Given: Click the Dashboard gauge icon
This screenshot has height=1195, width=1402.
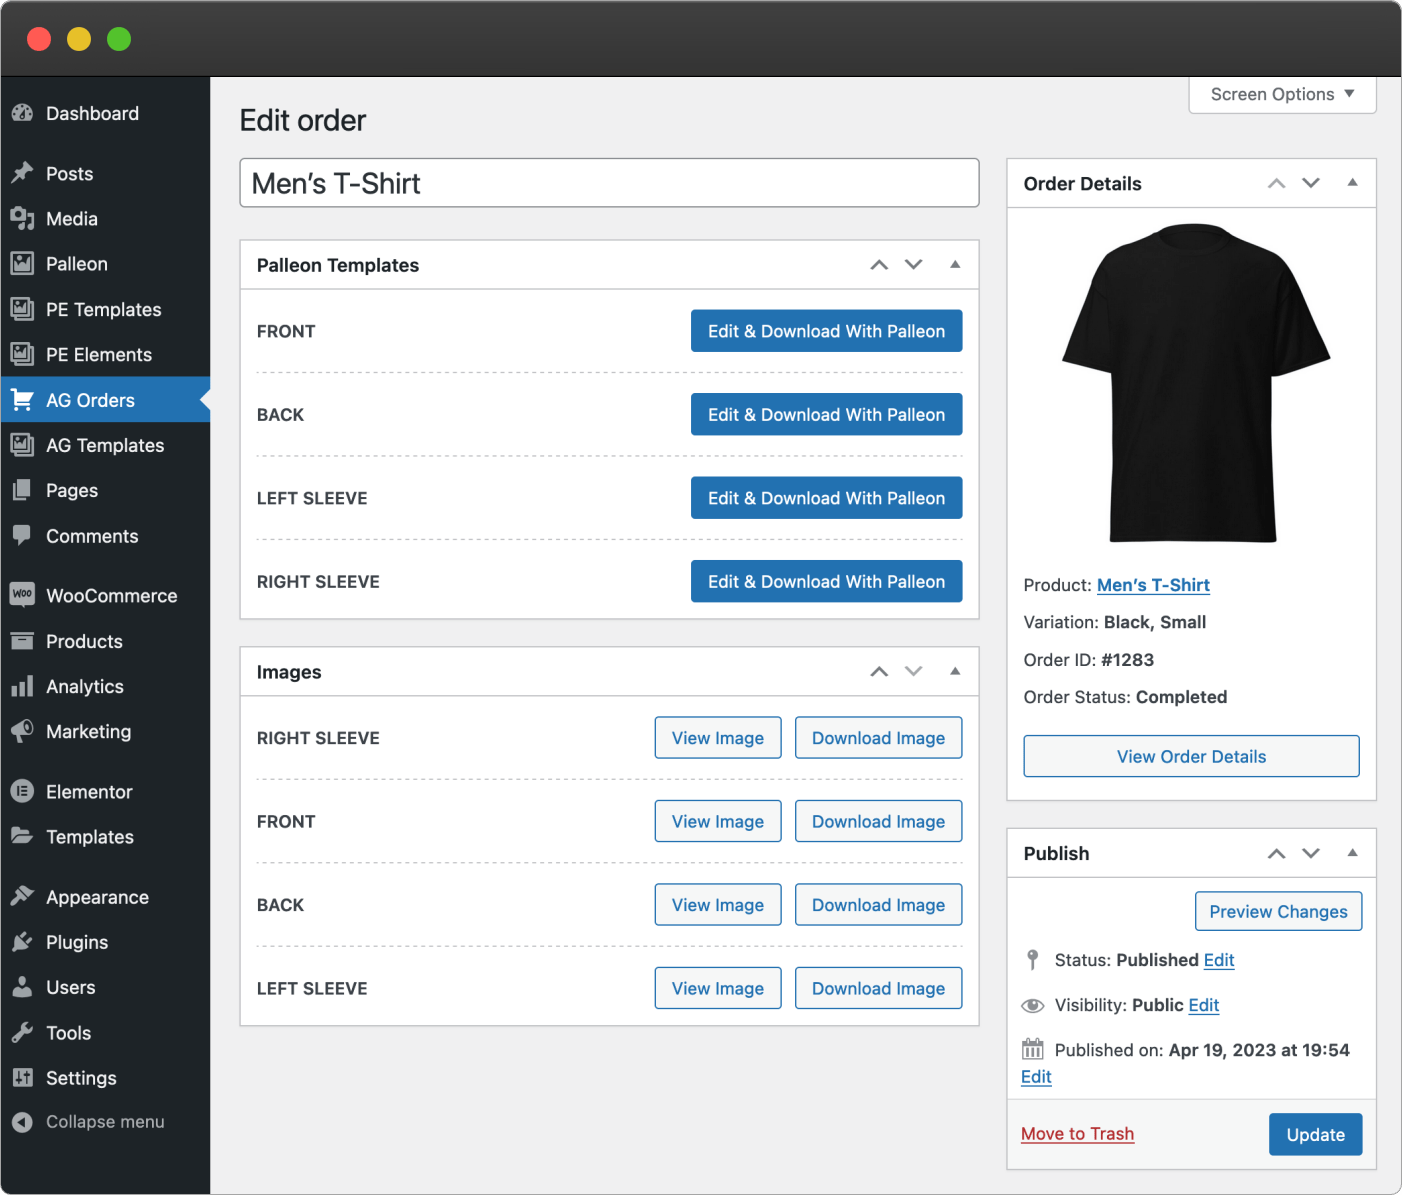Looking at the screenshot, I should tap(22, 113).
